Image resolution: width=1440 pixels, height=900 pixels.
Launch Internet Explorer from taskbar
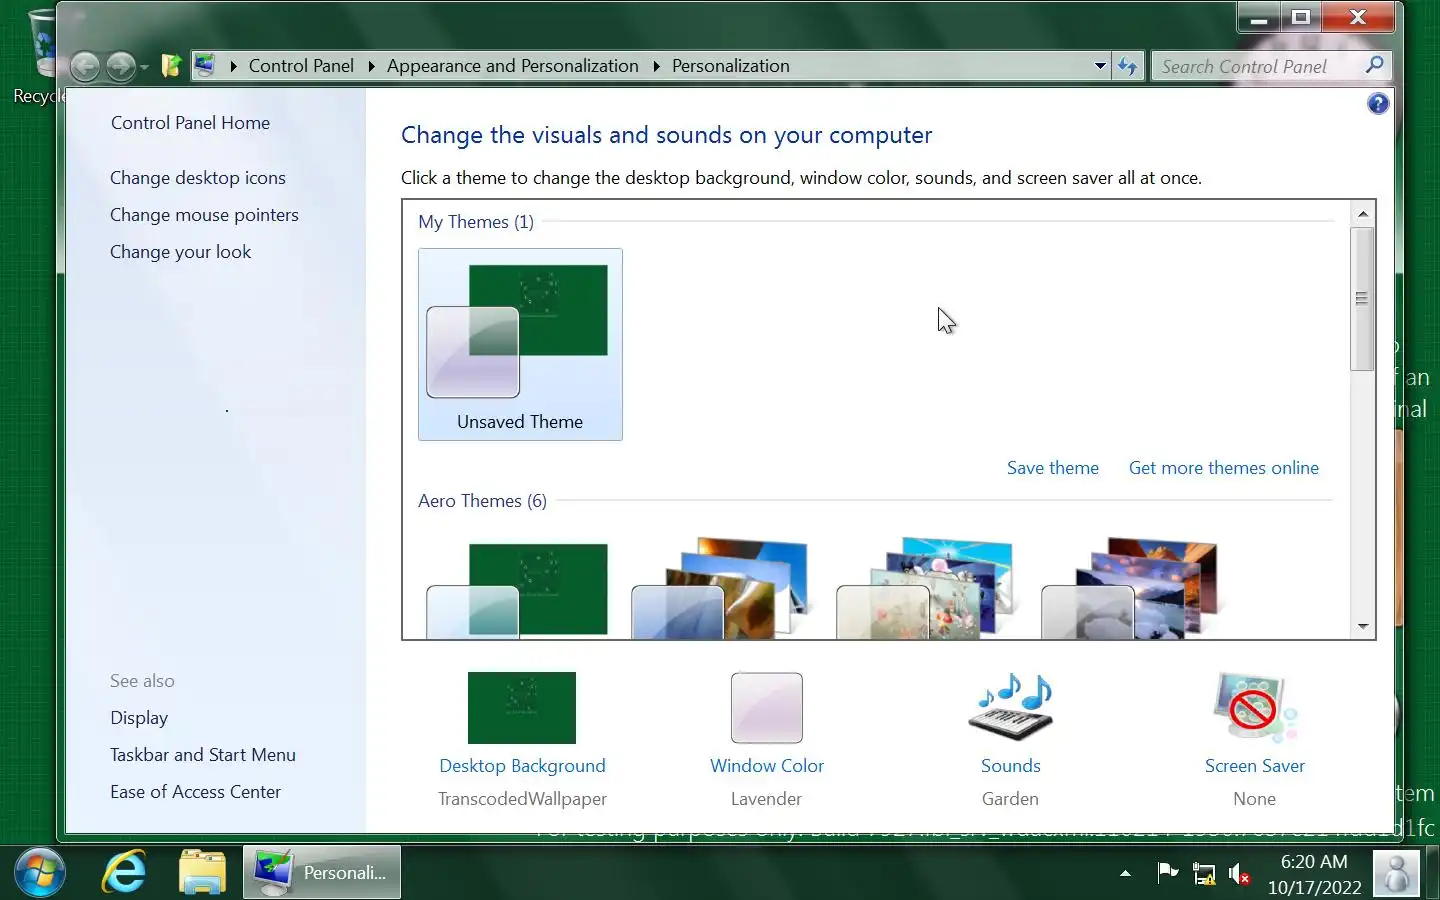124,873
